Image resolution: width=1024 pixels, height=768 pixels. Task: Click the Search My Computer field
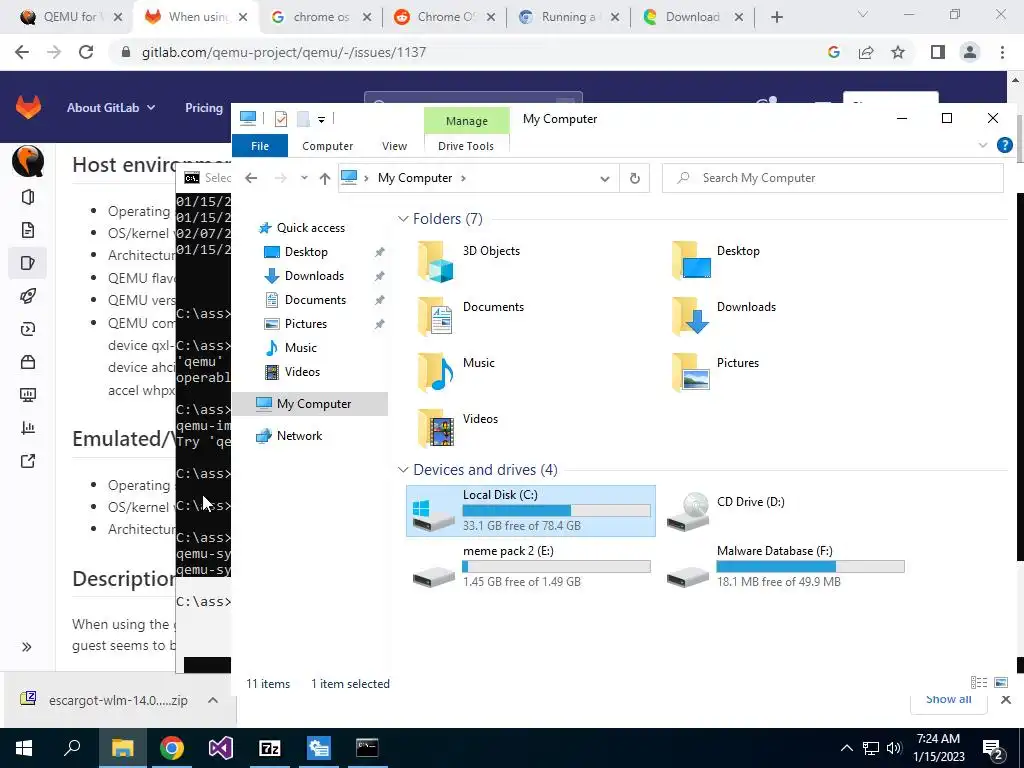(833, 178)
